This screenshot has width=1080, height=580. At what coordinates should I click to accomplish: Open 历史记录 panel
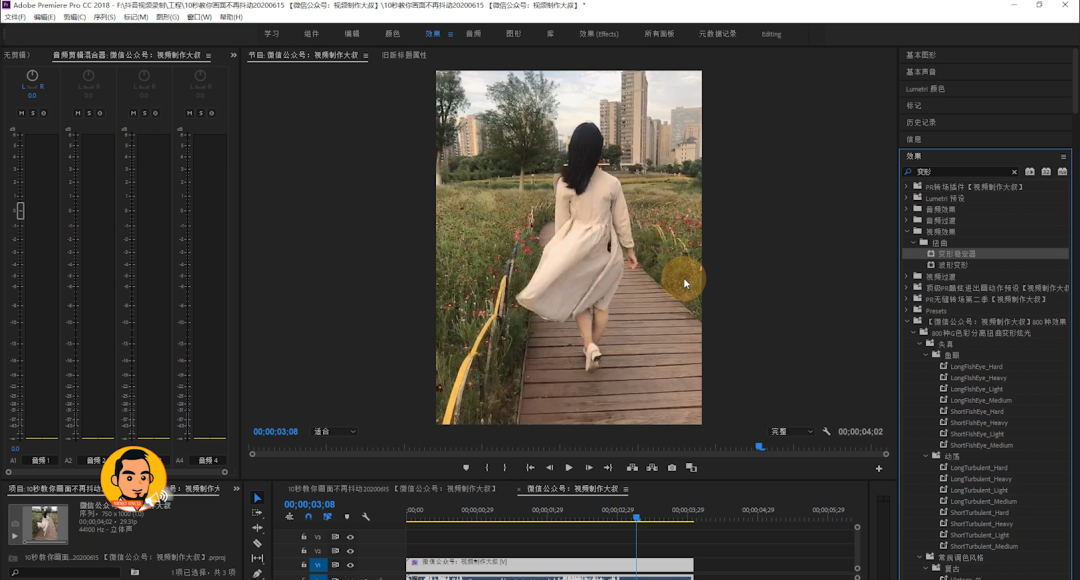(x=921, y=123)
